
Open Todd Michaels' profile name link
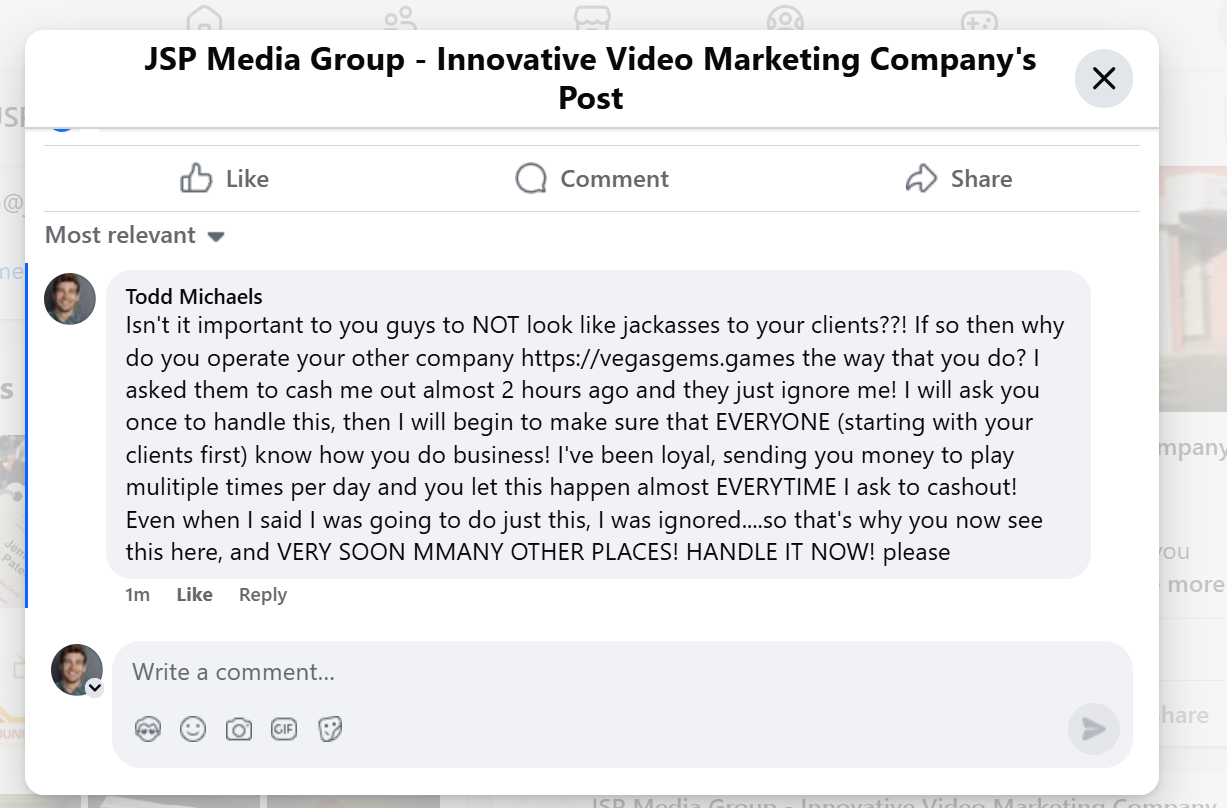coord(194,297)
